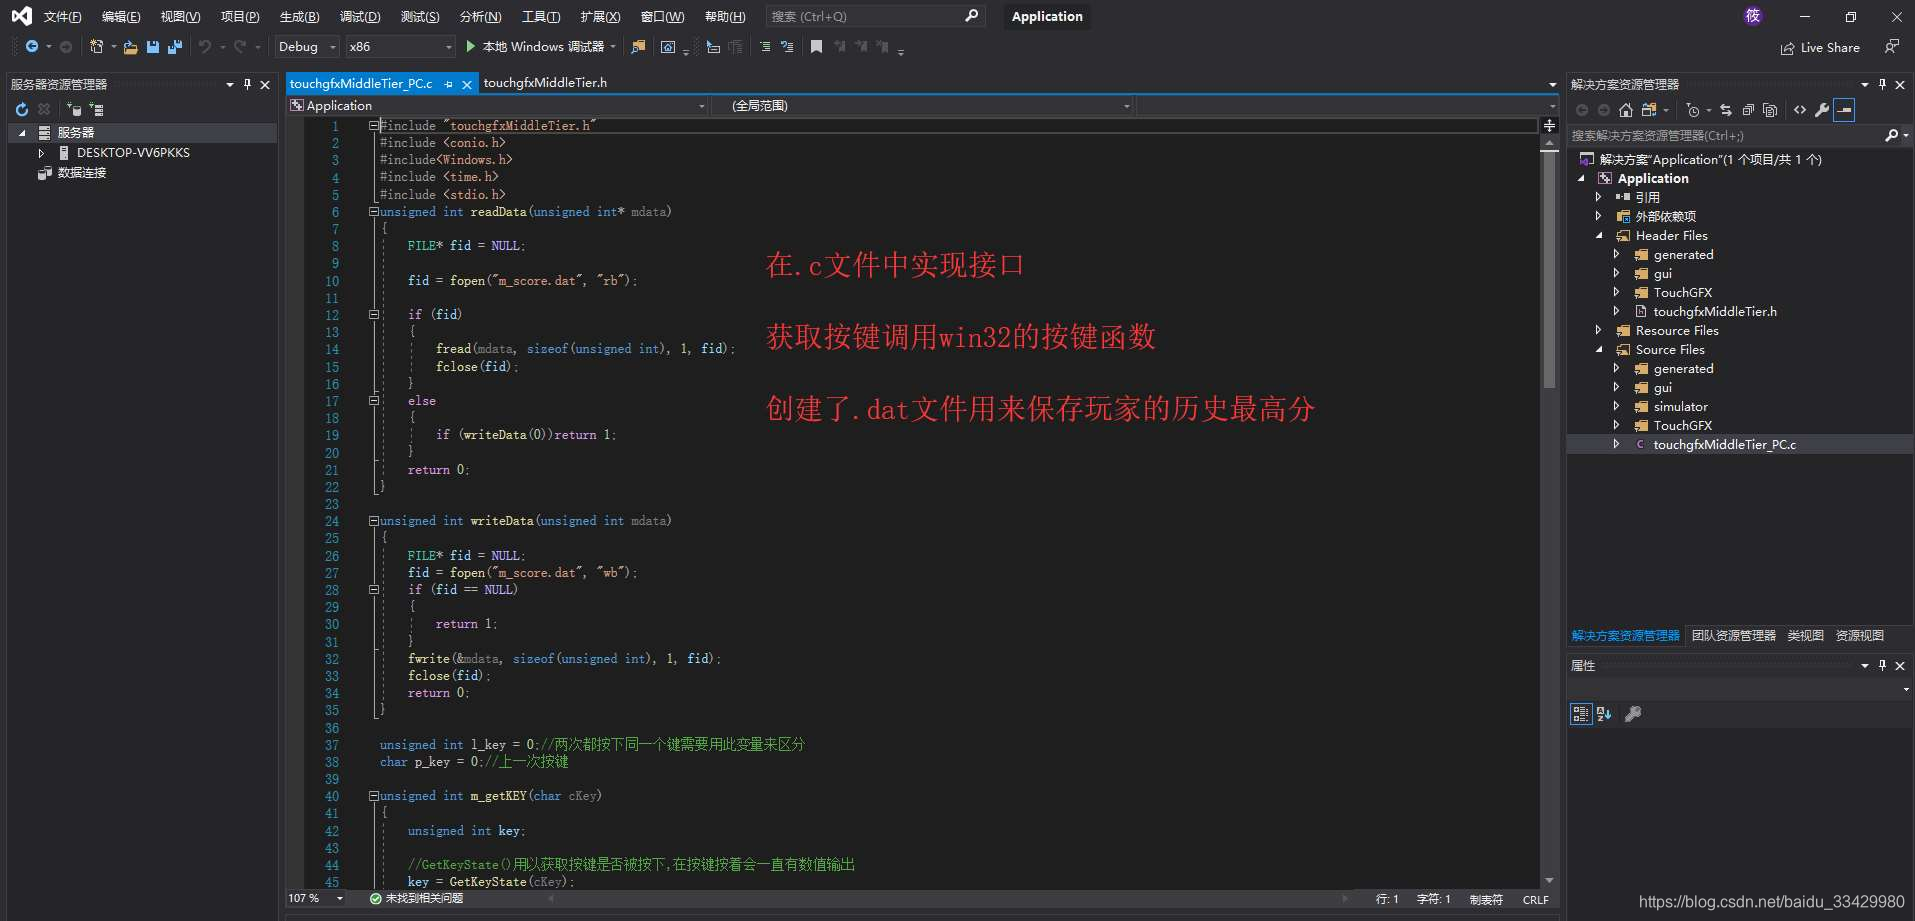The height and width of the screenshot is (921, 1915).
Task: Click the Show All Files icon in Solution Explorer
Action: (x=1770, y=110)
